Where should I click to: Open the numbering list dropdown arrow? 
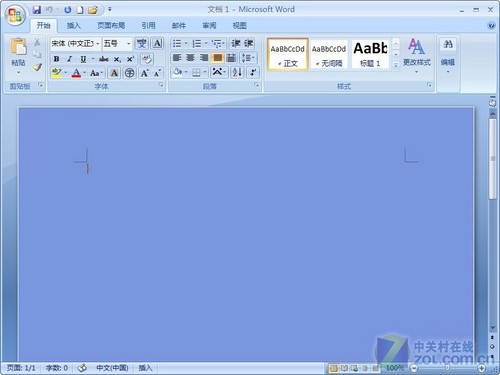click(206, 43)
